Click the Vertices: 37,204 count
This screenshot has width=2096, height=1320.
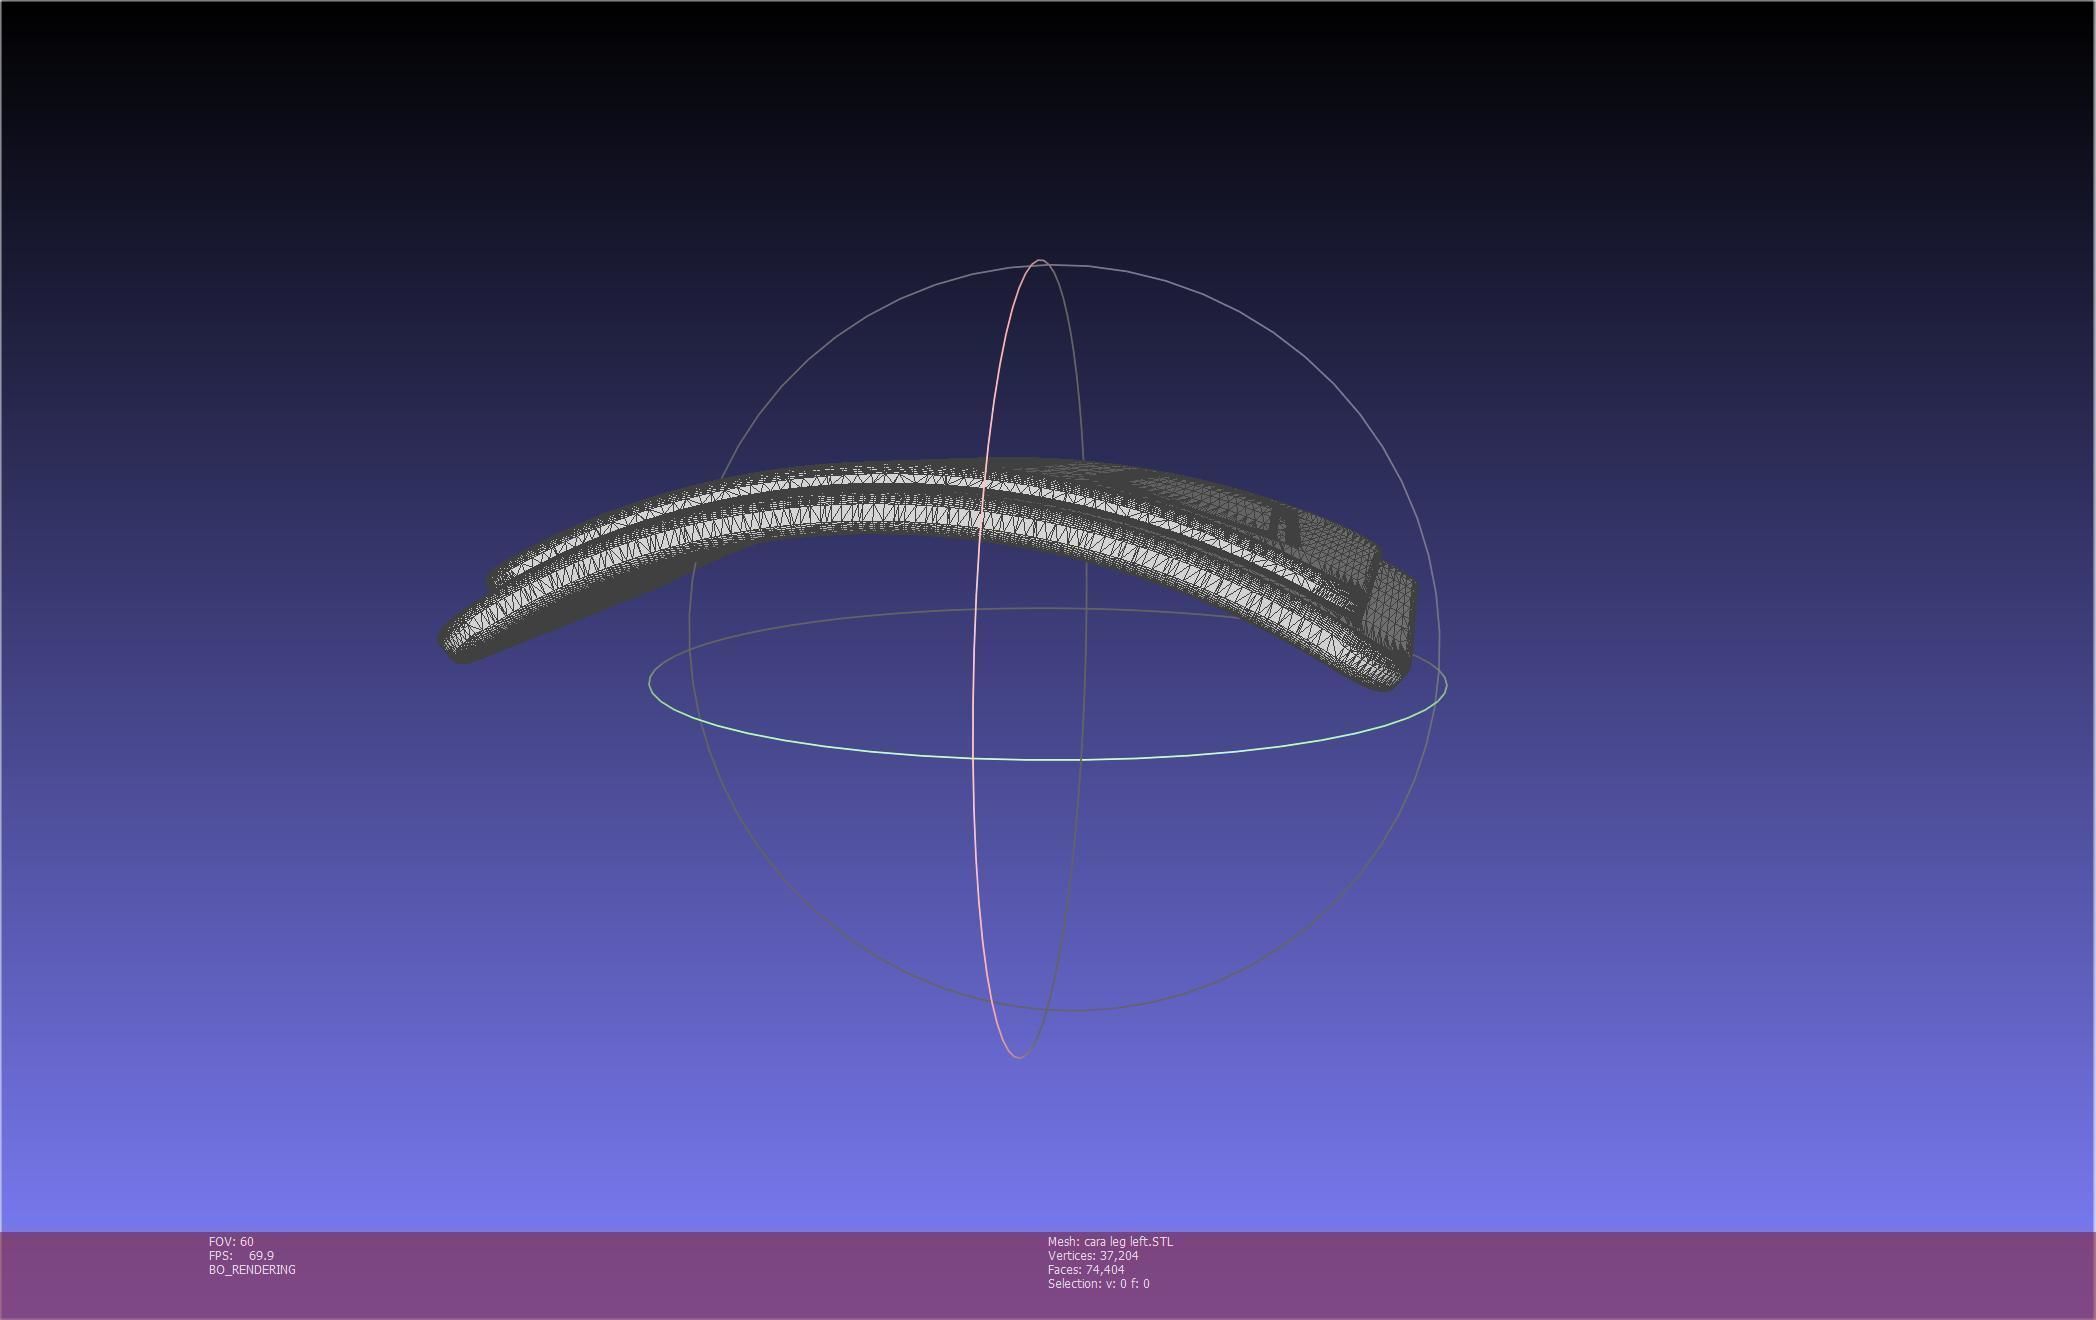point(1093,1256)
